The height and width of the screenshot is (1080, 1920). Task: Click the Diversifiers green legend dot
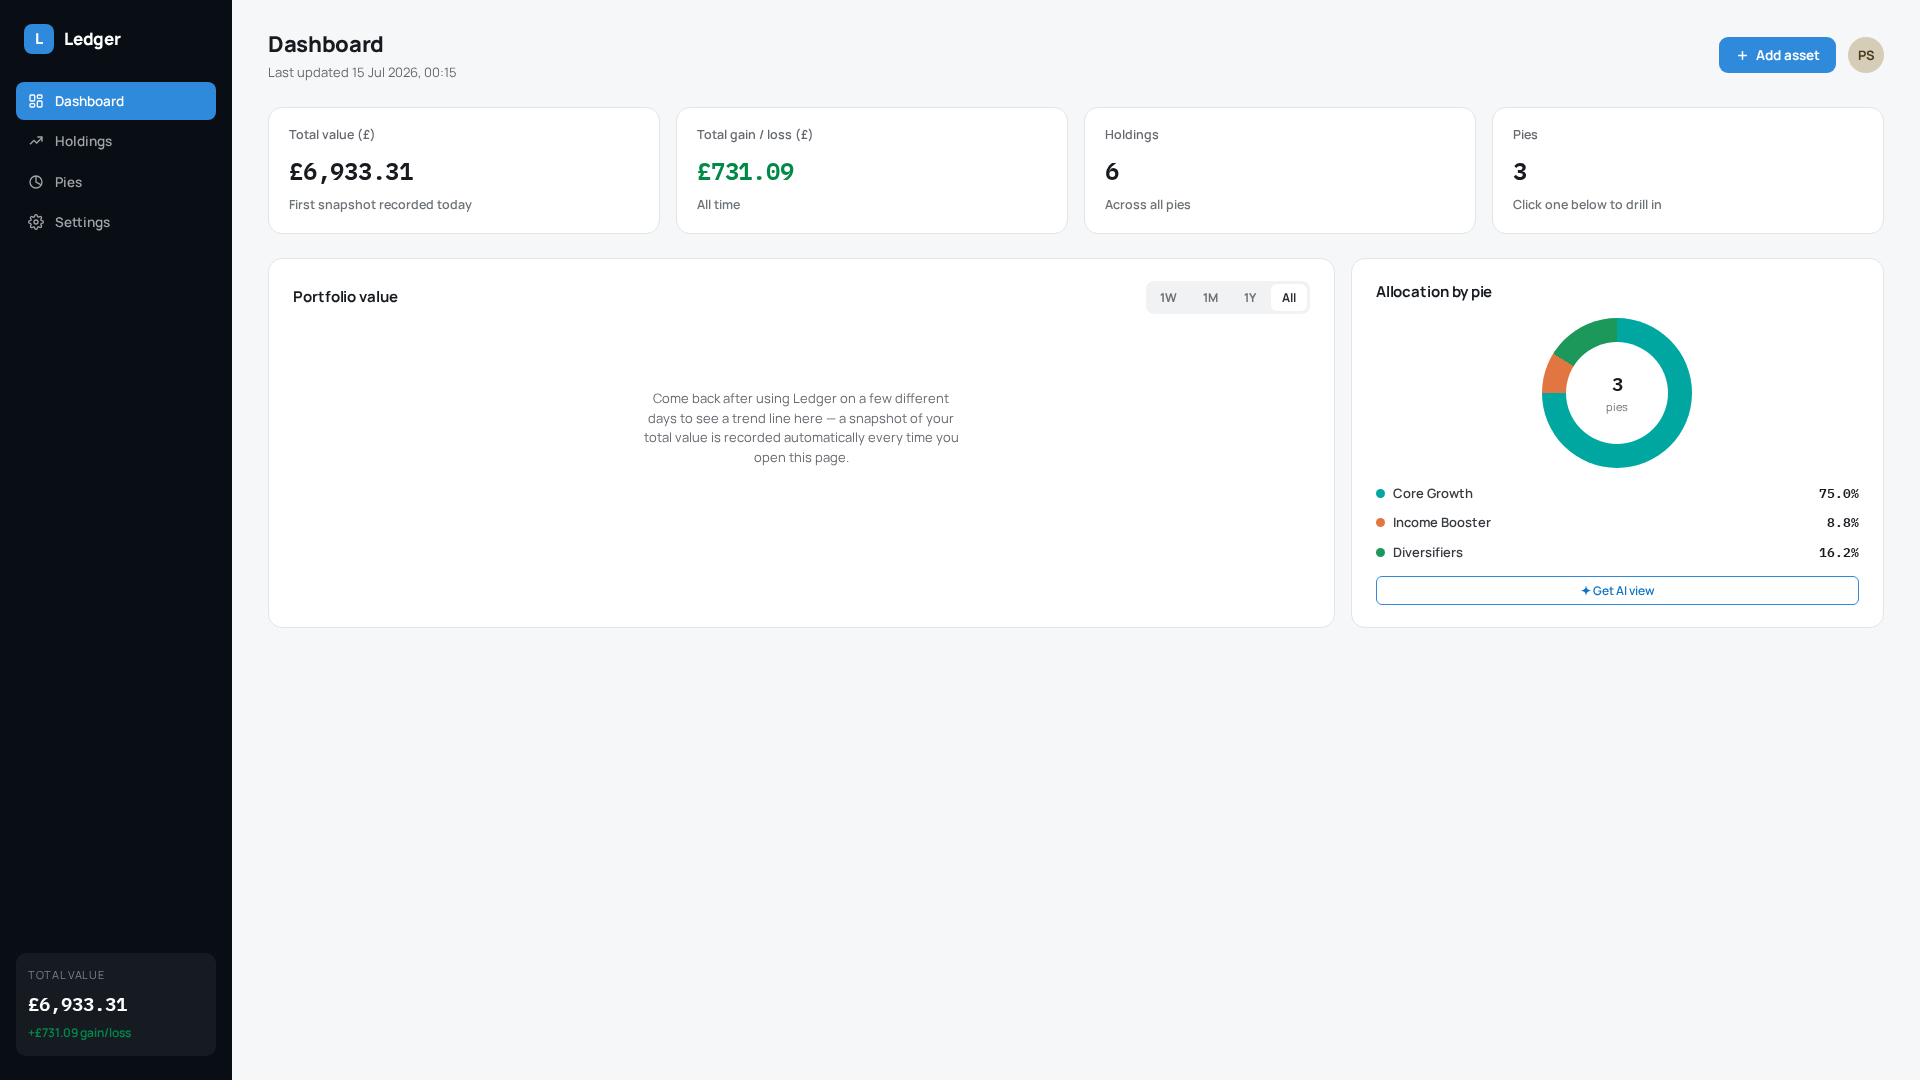coord(1380,553)
